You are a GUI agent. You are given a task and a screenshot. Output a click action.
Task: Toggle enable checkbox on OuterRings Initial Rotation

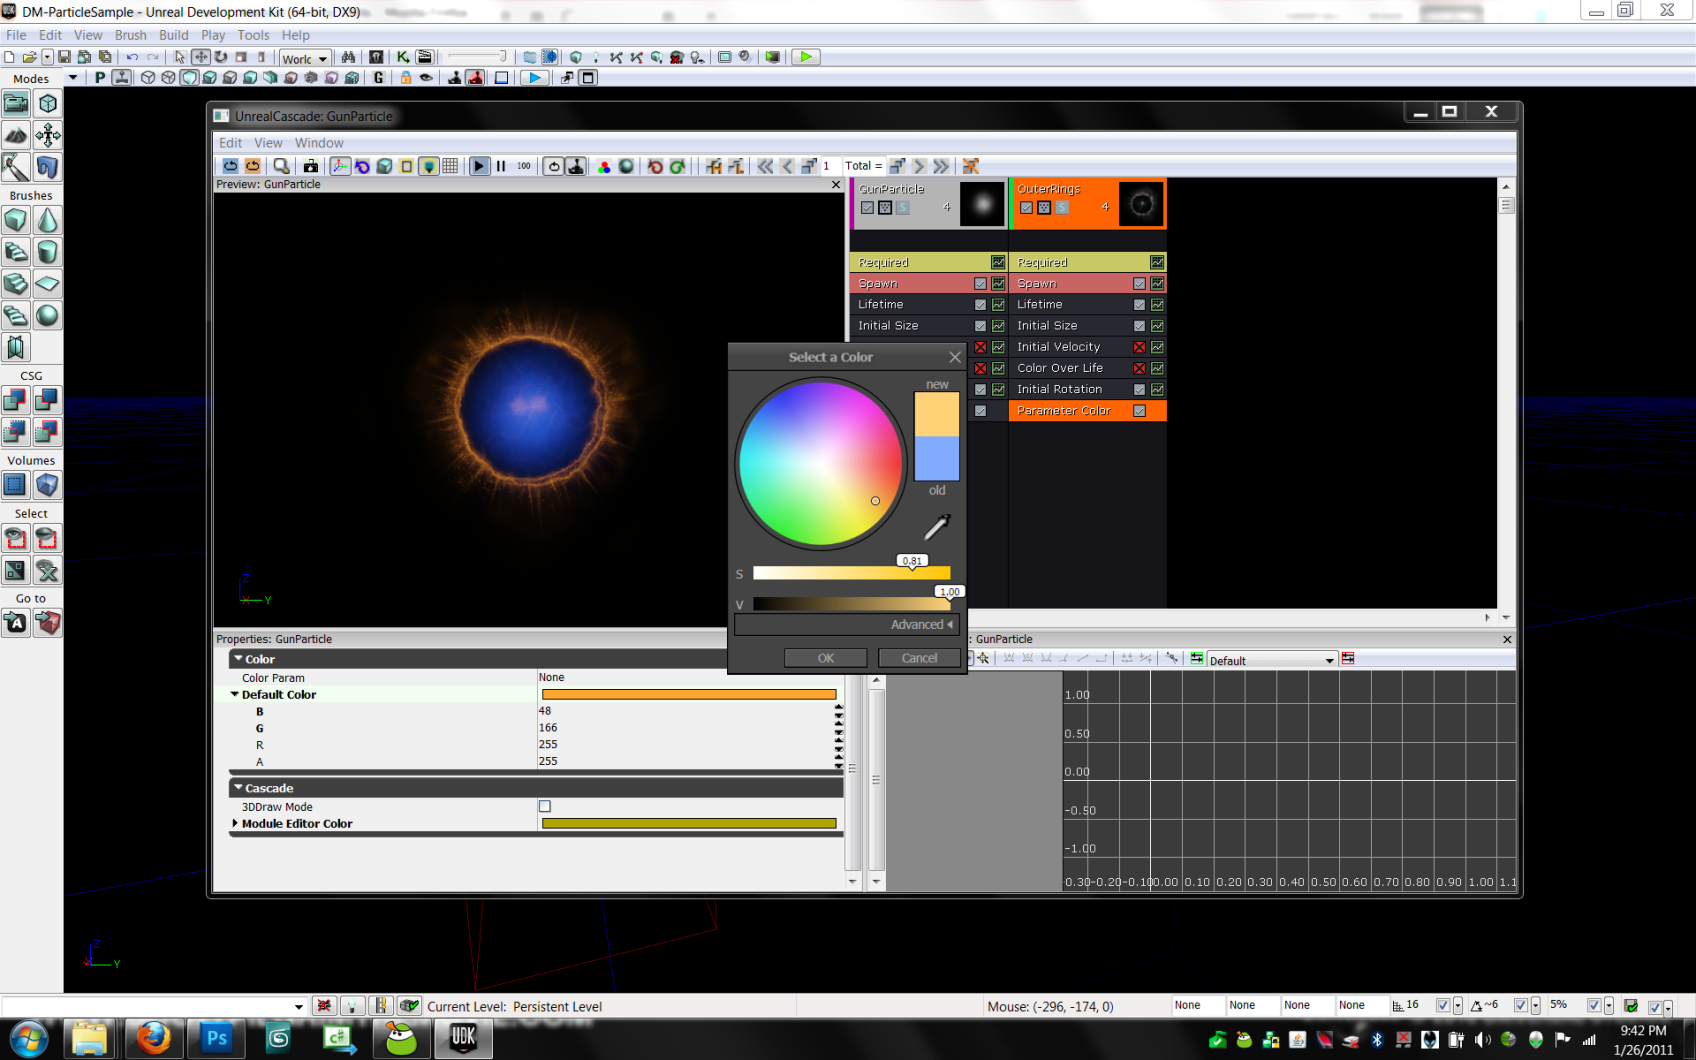[x=1139, y=389]
